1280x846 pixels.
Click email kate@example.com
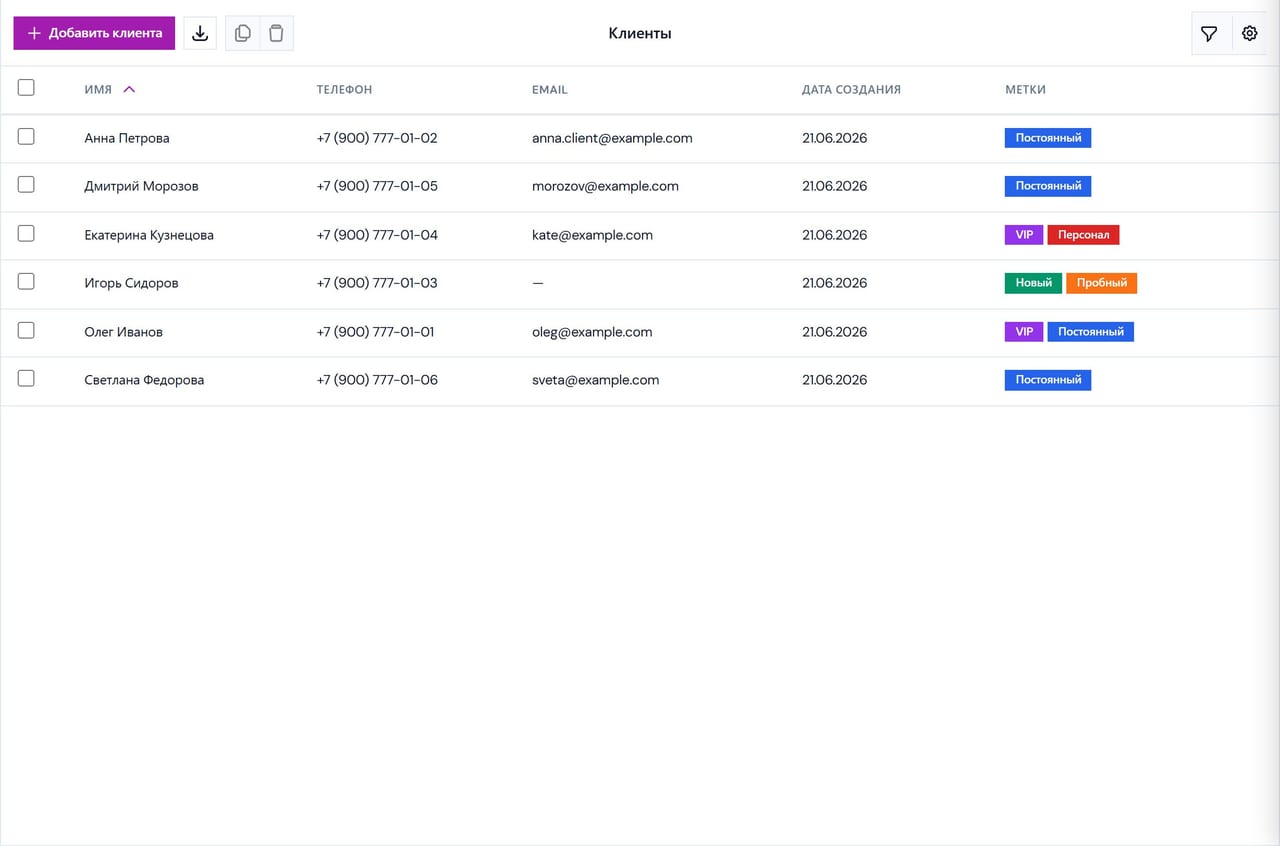[592, 235]
